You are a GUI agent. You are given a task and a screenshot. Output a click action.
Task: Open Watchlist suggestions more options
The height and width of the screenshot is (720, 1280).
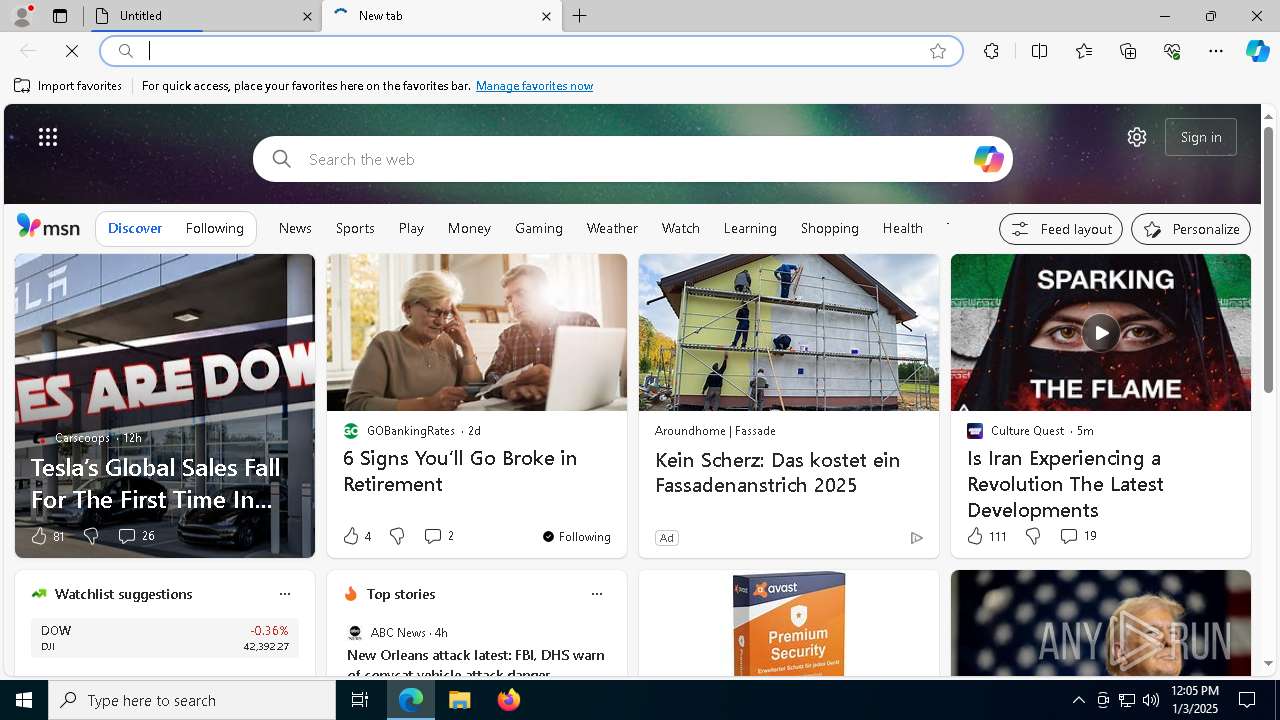[x=285, y=594]
